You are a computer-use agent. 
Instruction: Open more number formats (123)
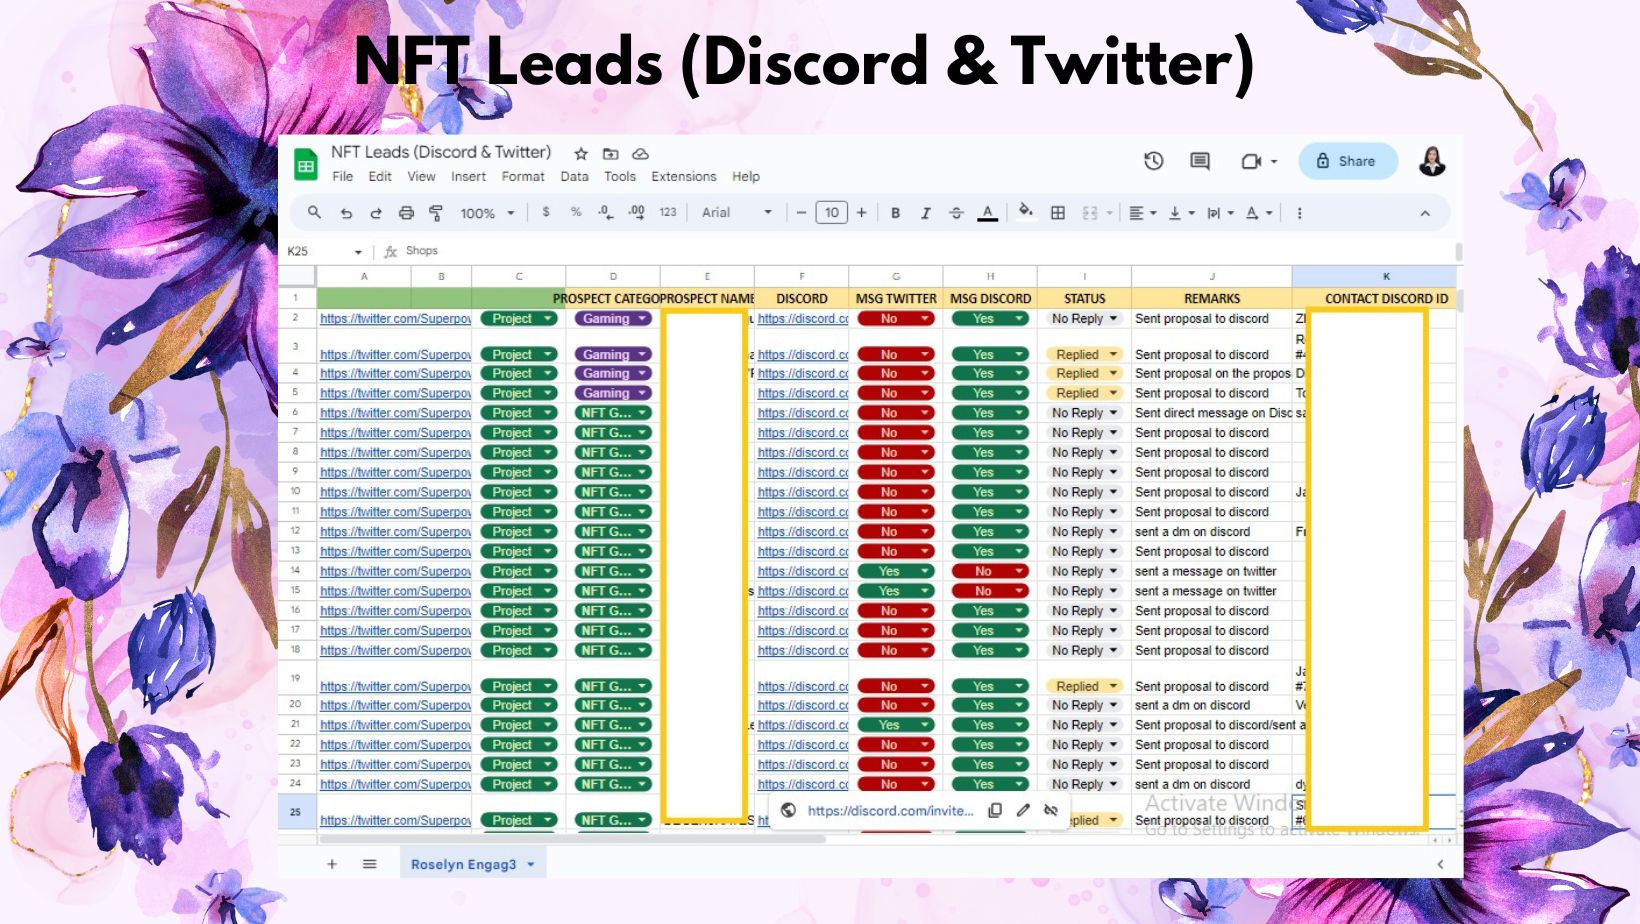tap(668, 212)
